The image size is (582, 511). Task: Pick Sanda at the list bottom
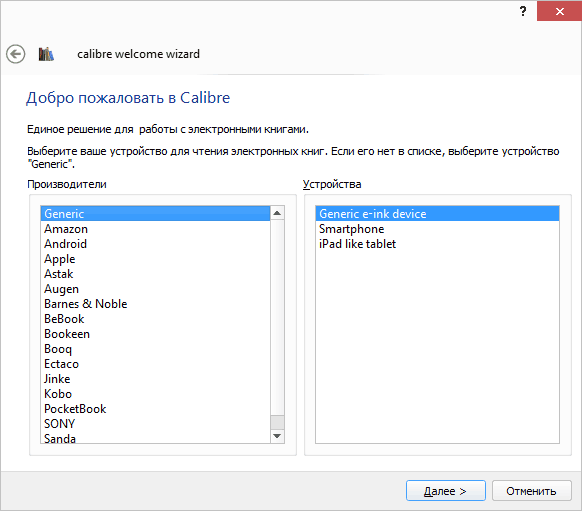[x=155, y=438]
